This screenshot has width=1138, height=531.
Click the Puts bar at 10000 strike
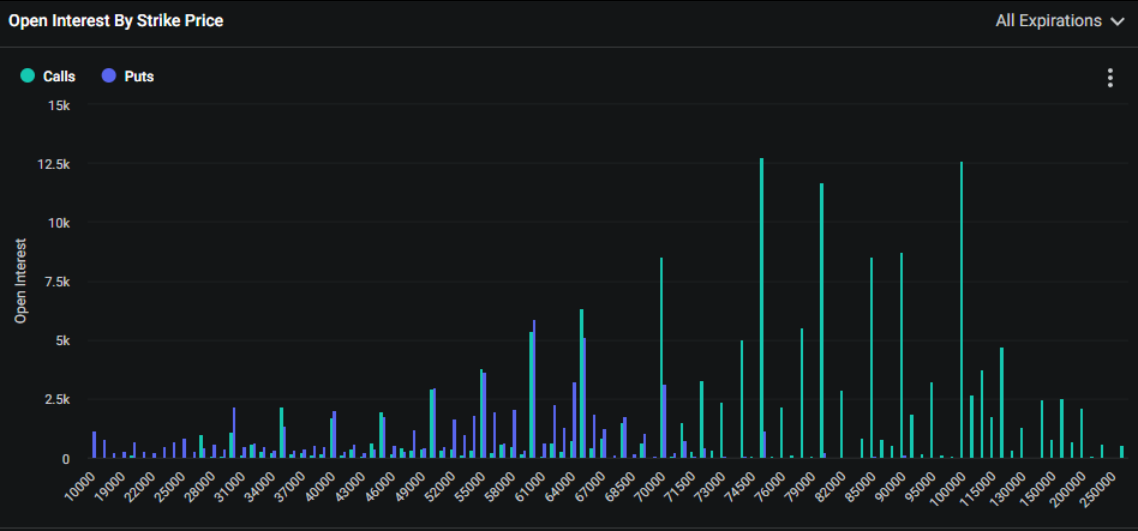94,445
